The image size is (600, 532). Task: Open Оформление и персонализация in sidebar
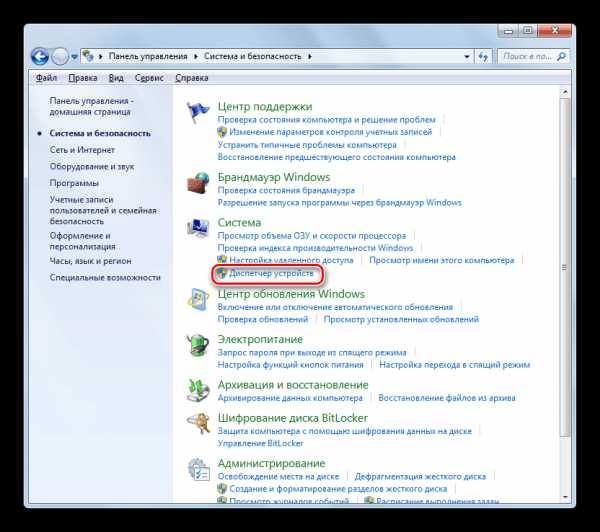click(82, 241)
